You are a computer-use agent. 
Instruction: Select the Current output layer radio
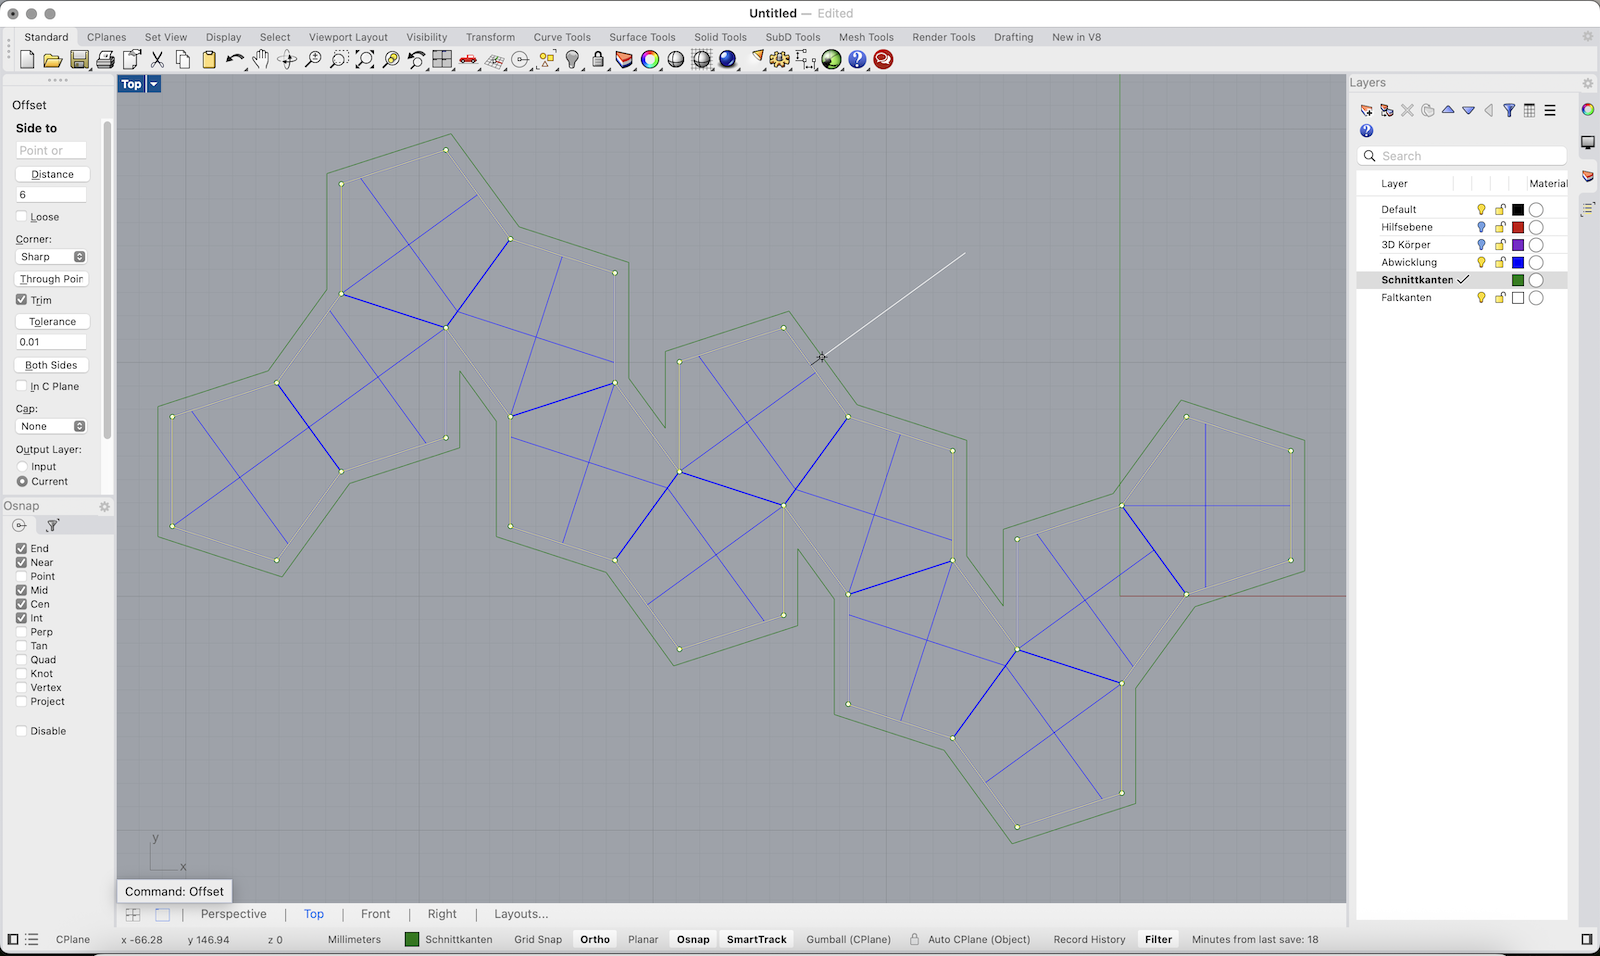click(22, 482)
